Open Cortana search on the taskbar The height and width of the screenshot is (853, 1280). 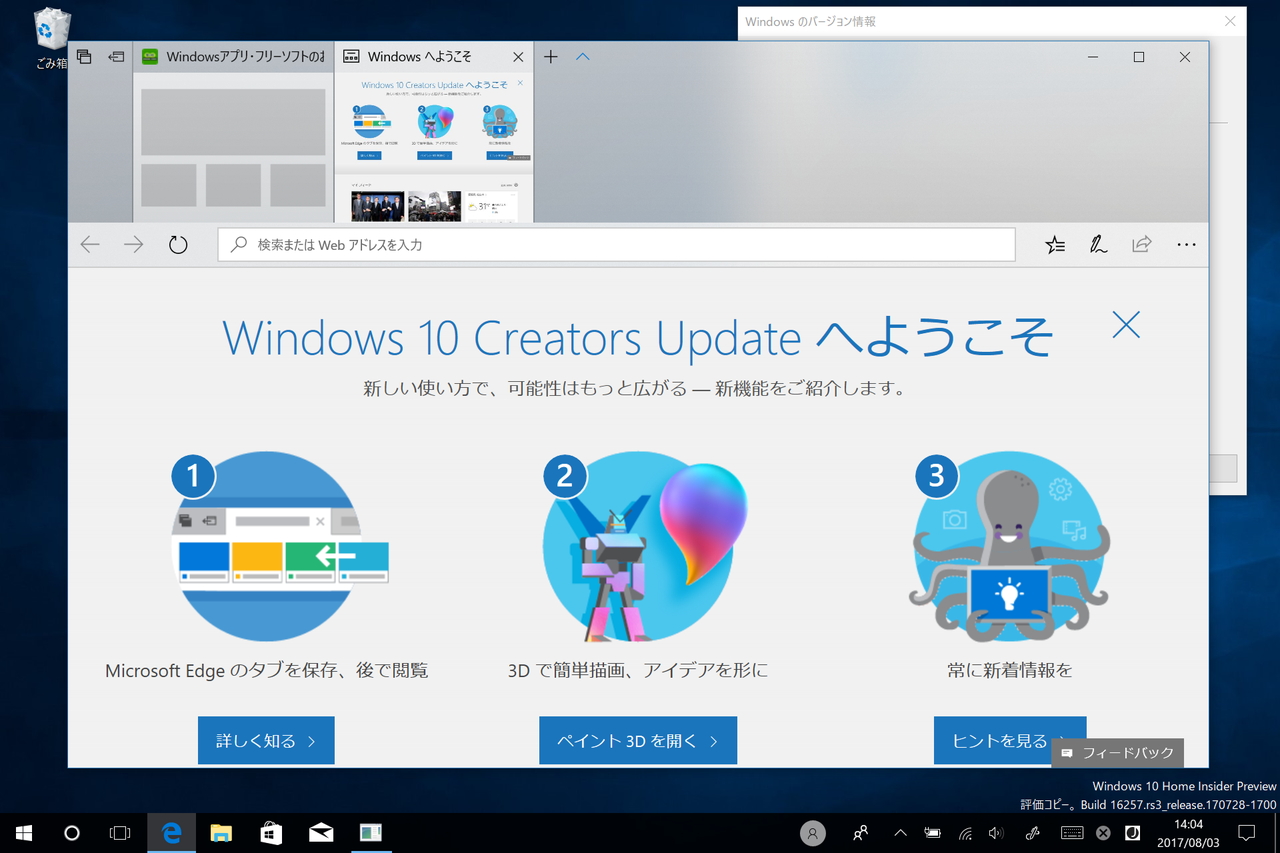[69, 833]
